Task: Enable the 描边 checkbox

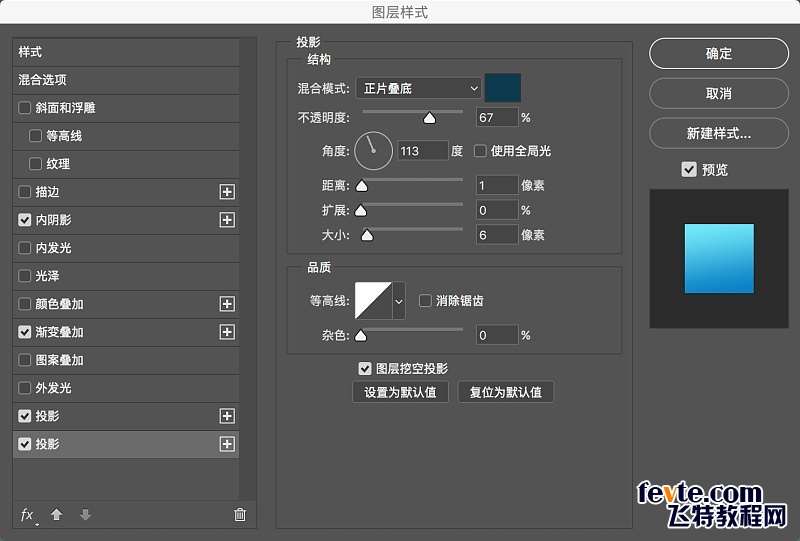Action: (24, 192)
